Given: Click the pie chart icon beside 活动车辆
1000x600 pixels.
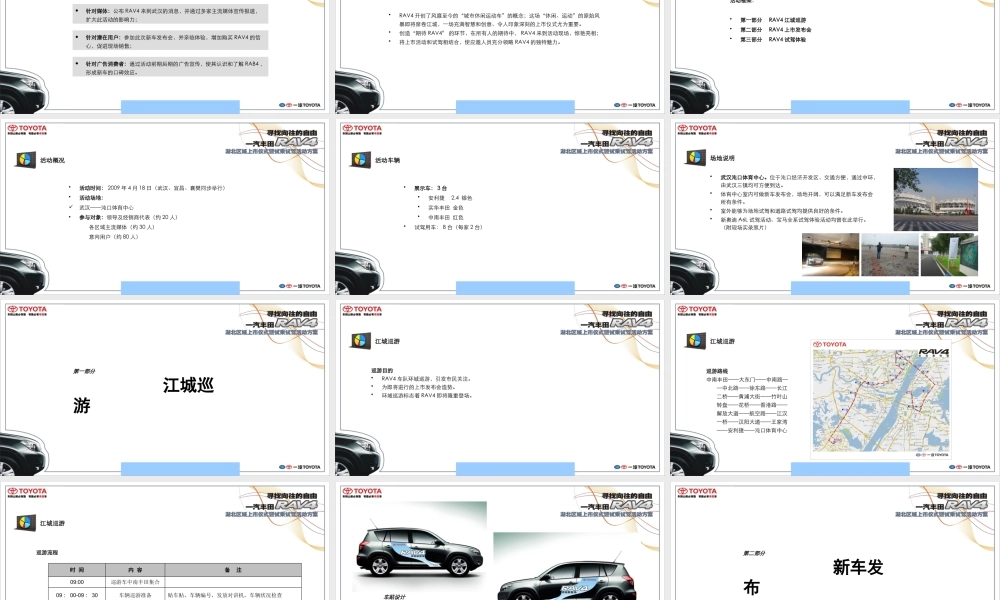Looking at the screenshot, I should pos(360,160).
